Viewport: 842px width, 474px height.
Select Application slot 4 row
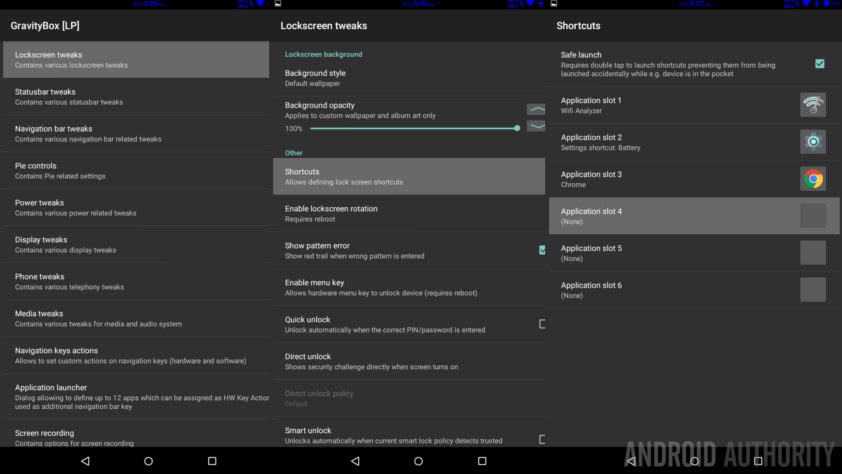click(695, 216)
